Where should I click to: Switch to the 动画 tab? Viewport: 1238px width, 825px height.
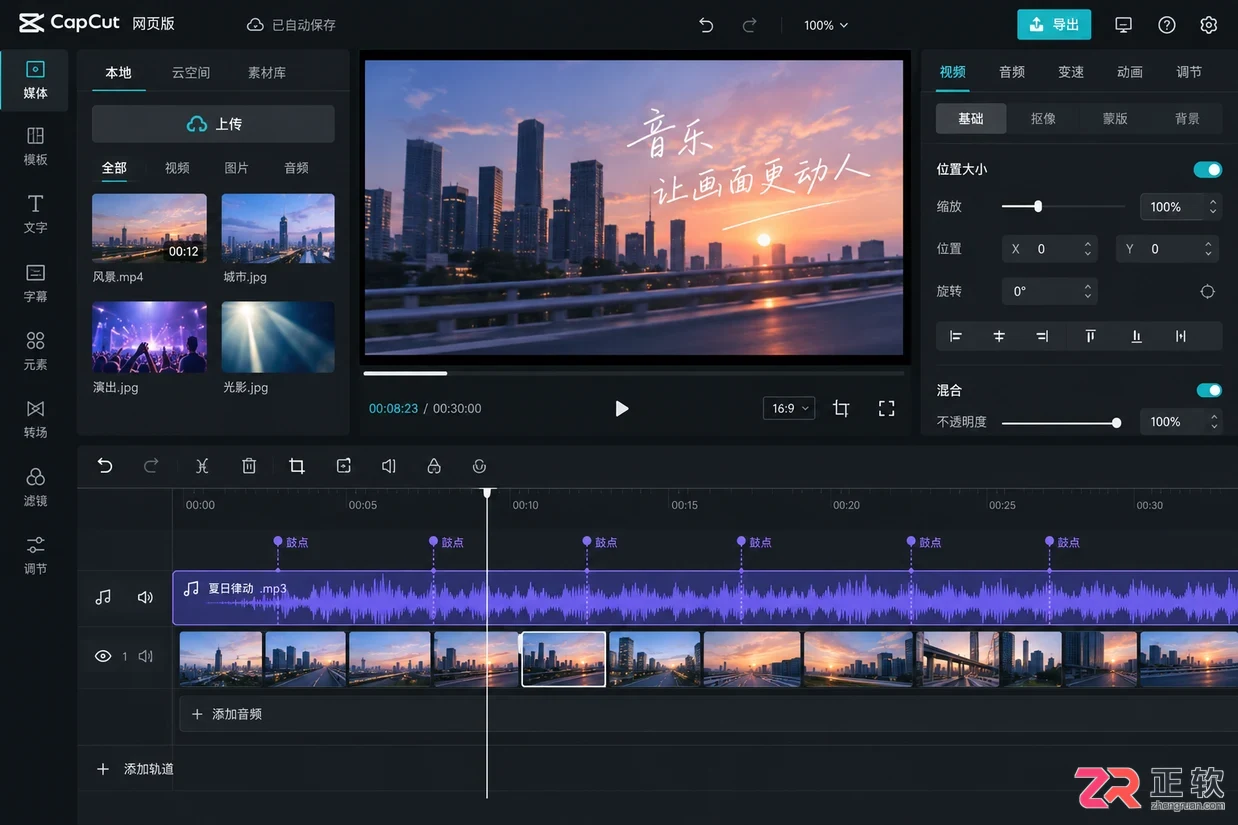pos(1130,72)
